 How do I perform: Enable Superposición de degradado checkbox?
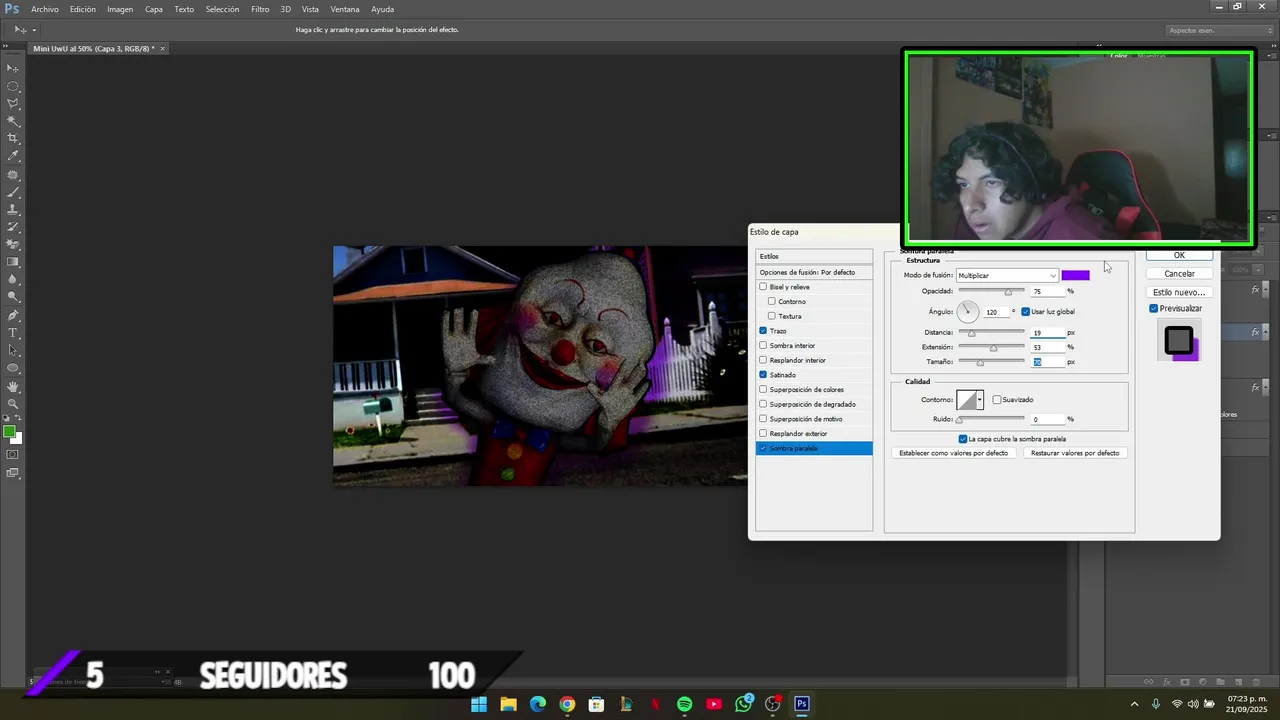click(763, 404)
